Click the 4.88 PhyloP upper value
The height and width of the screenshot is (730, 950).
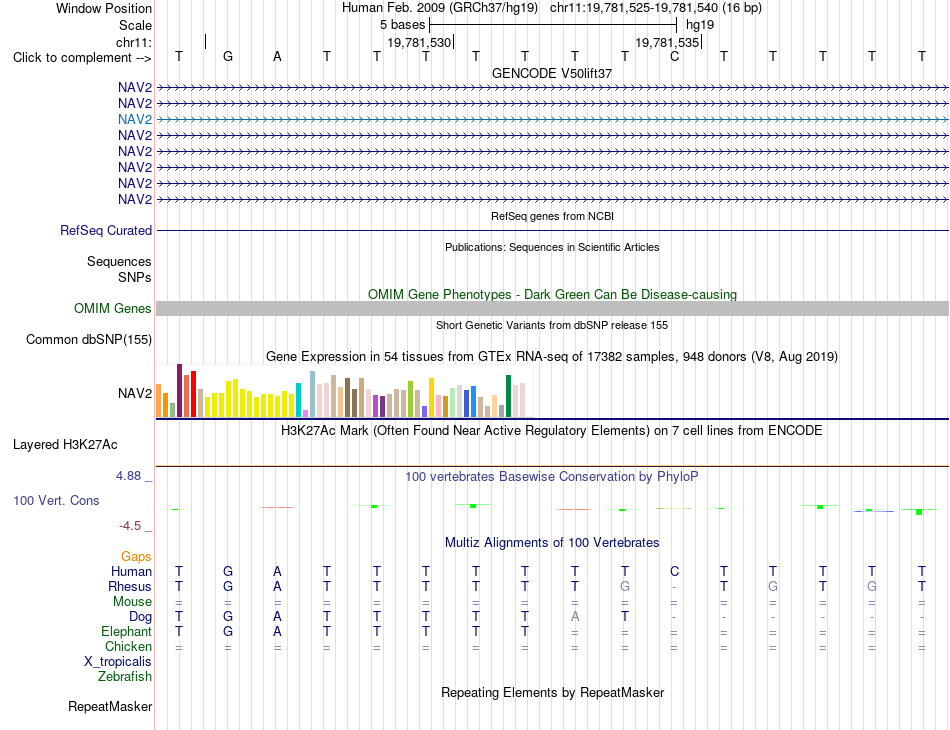[x=128, y=476]
